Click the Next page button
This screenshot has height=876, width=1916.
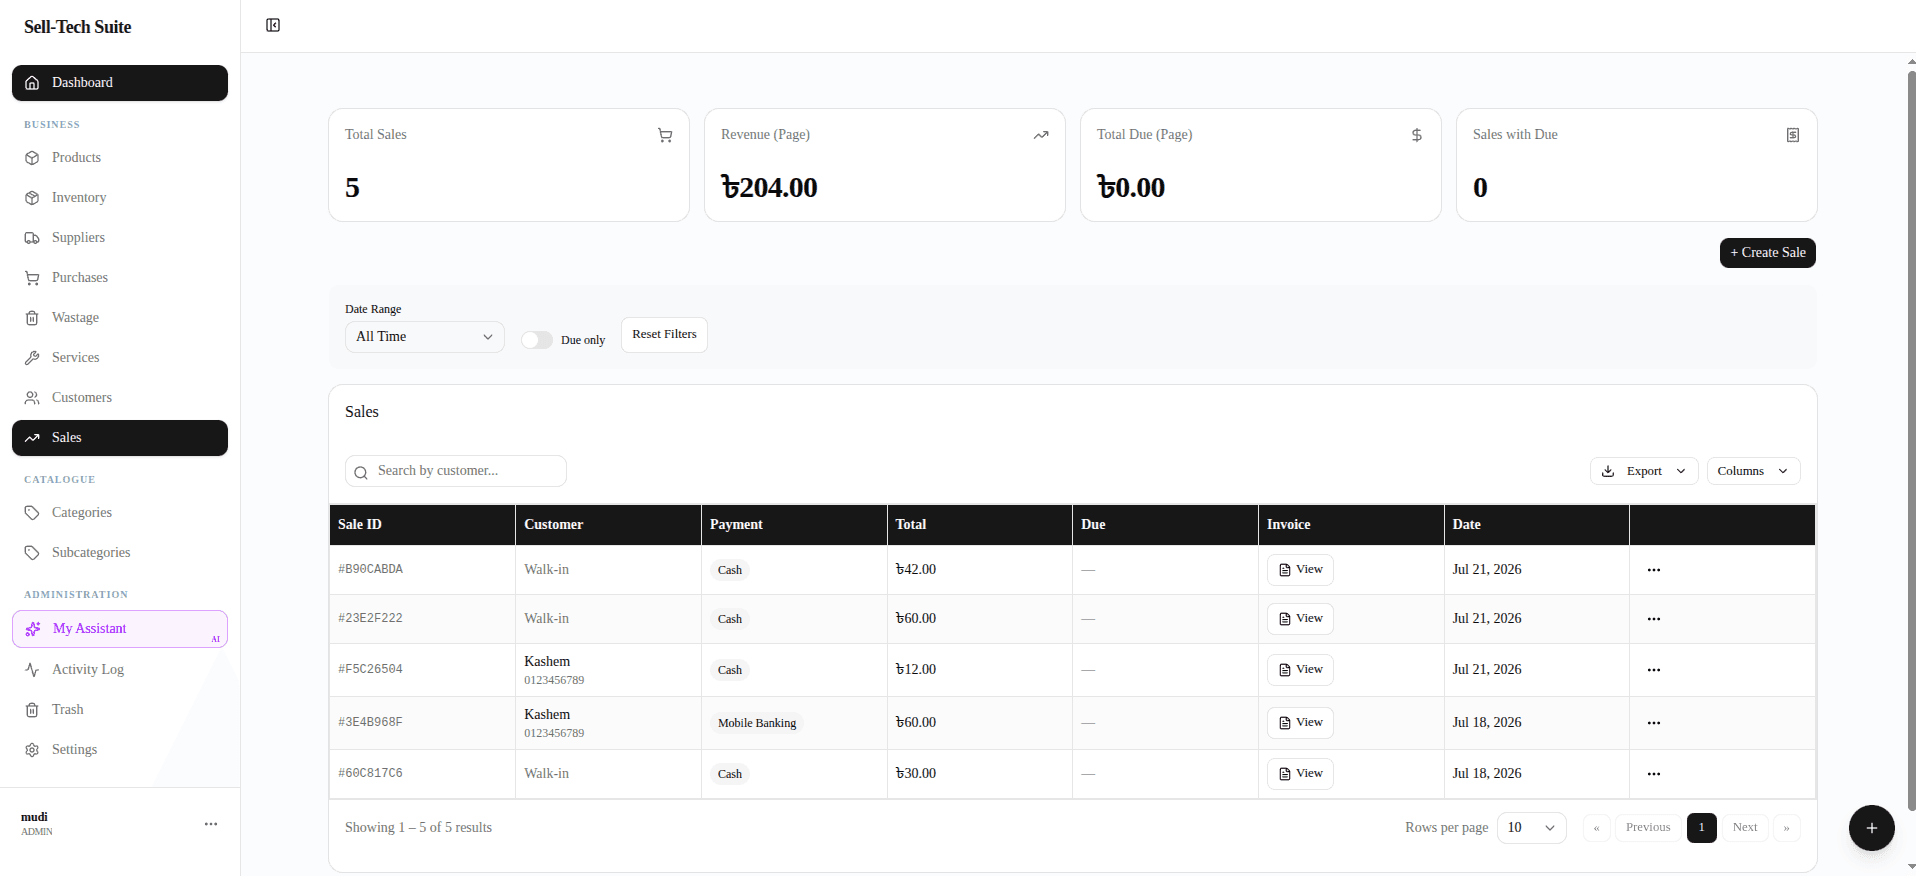[1745, 828]
